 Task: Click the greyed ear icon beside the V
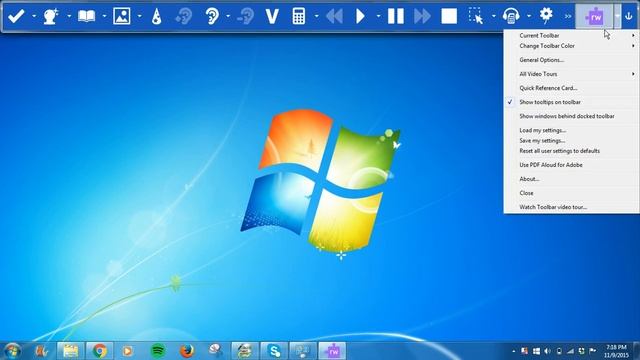click(x=246, y=16)
